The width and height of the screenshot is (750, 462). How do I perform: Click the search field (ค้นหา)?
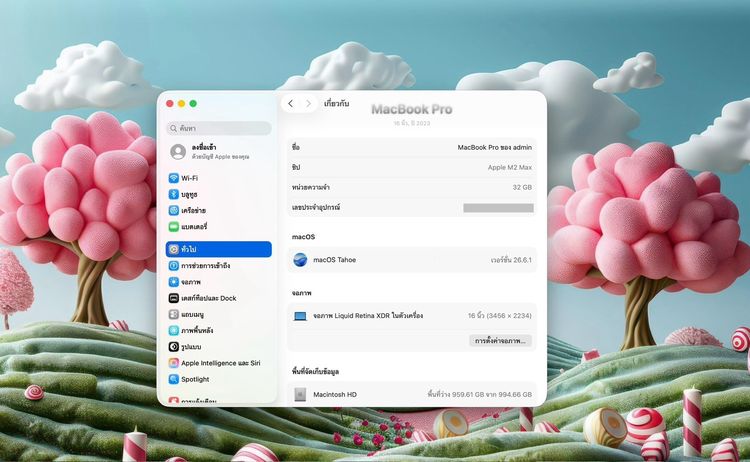click(219, 128)
